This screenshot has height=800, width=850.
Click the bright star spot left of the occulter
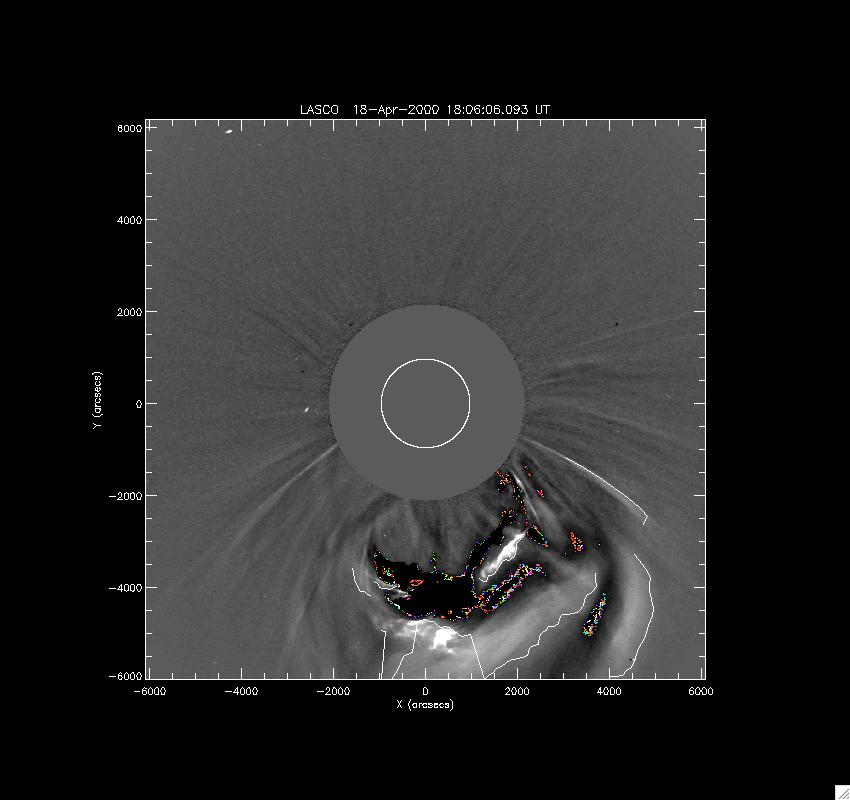point(305,410)
